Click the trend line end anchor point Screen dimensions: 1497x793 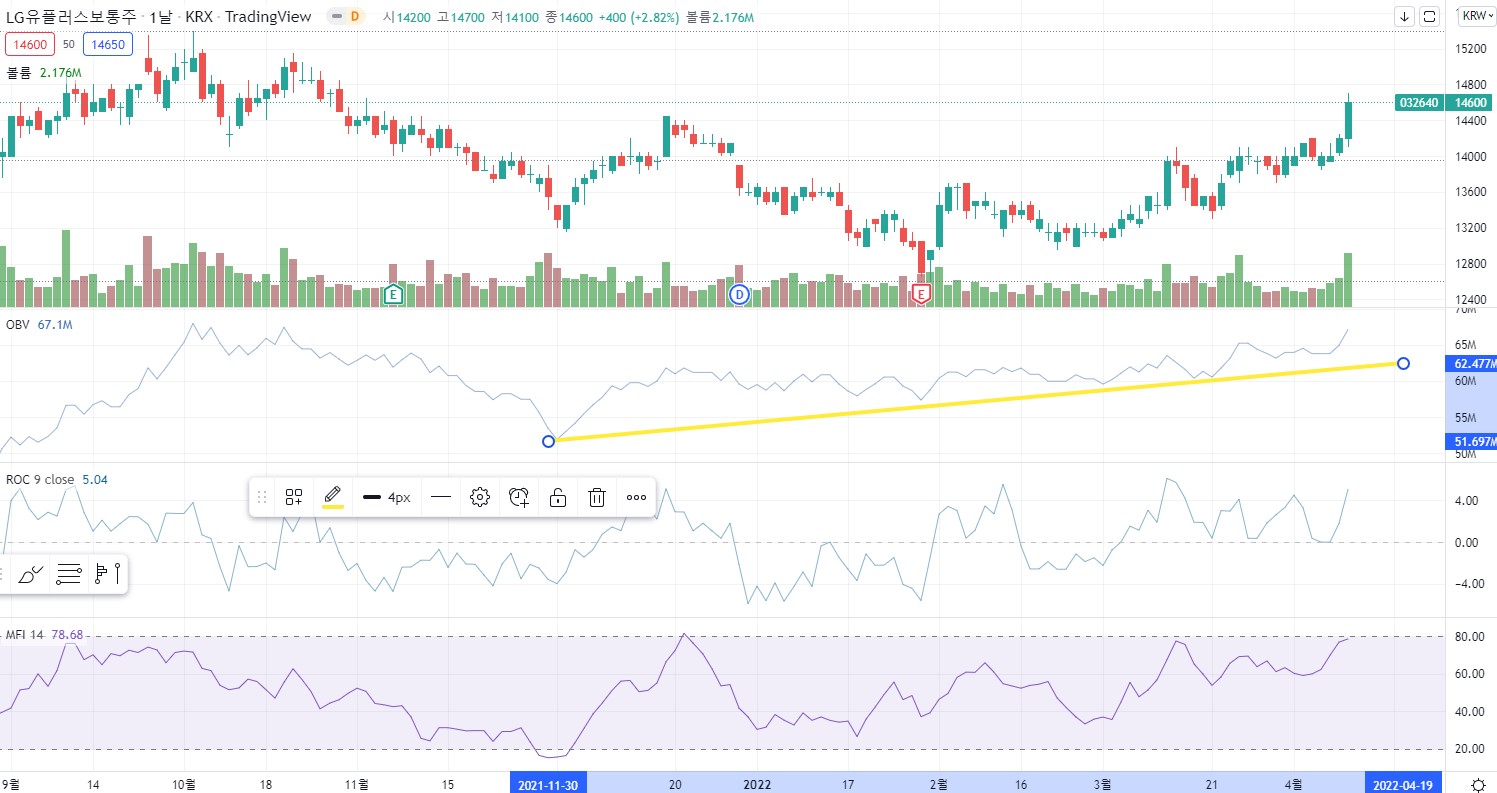click(x=1403, y=363)
